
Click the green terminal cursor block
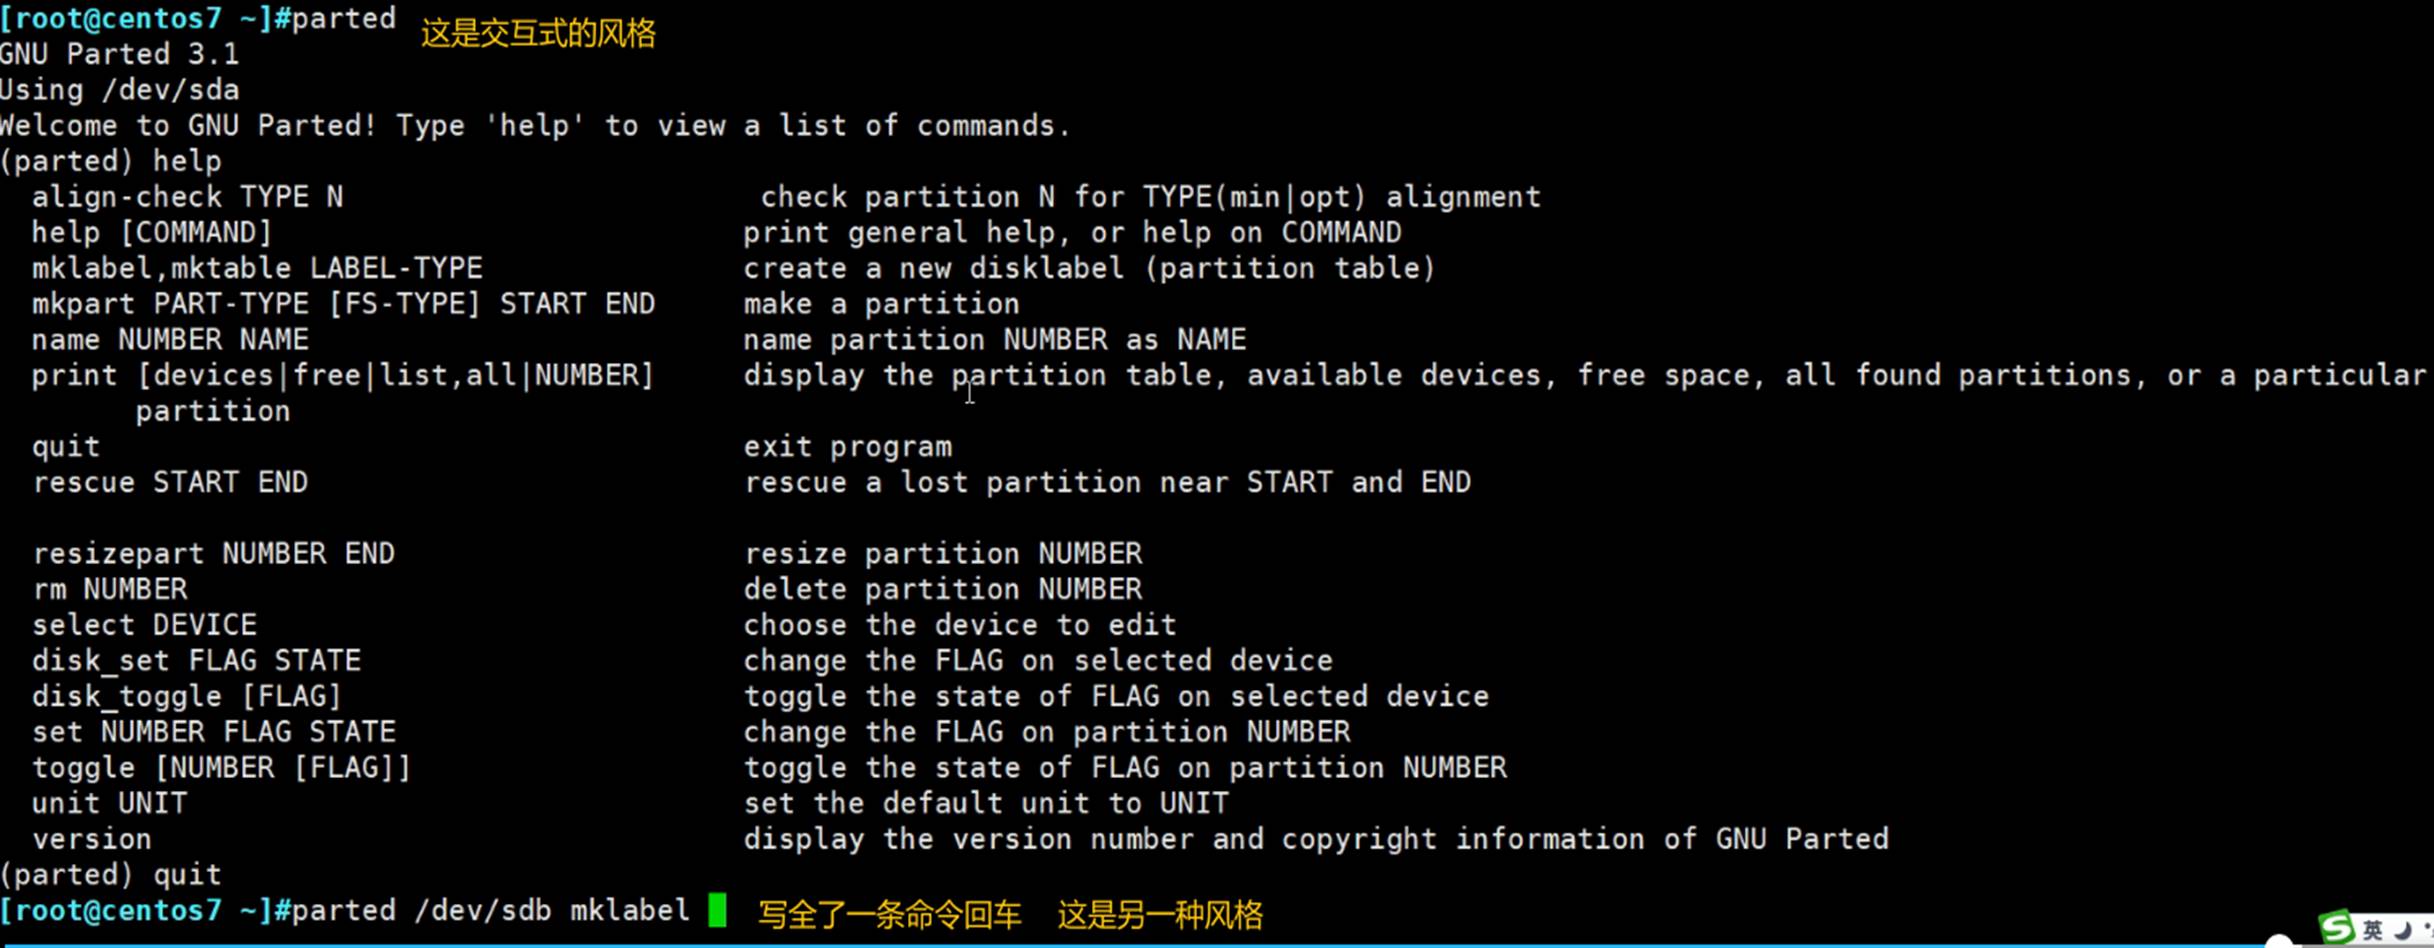point(717,910)
